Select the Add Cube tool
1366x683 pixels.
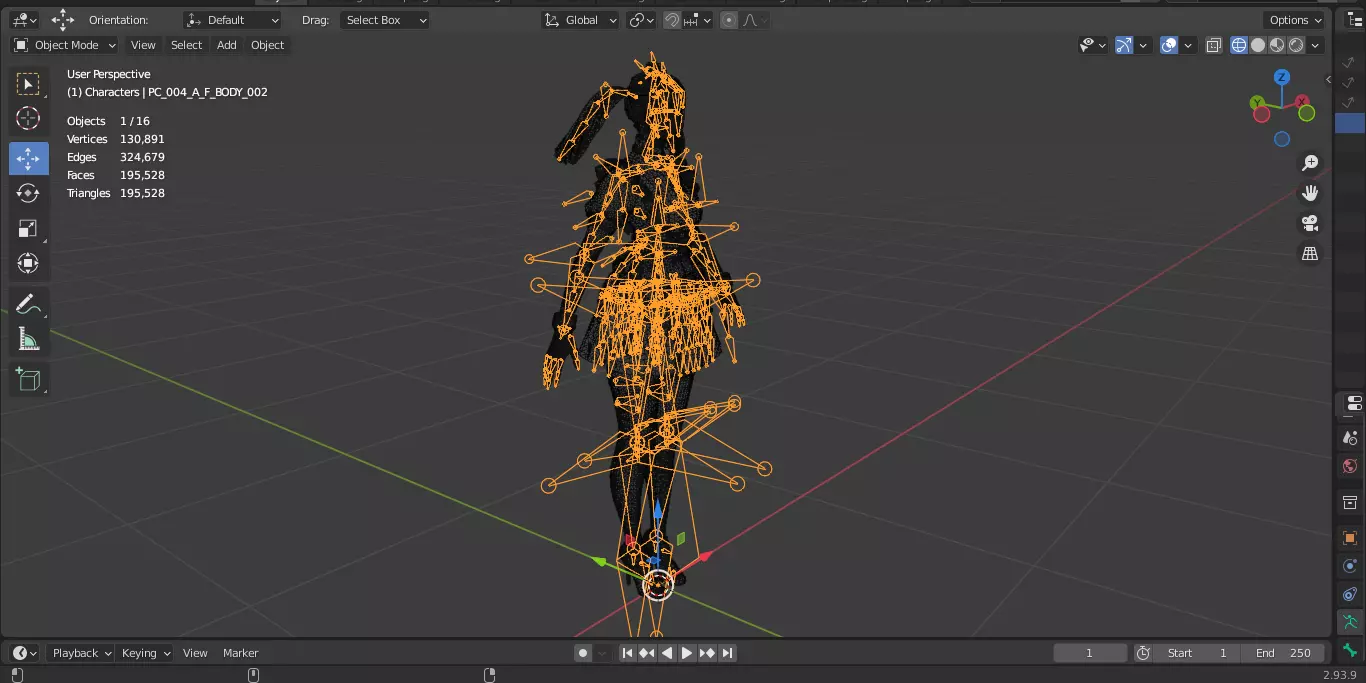[28, 379]
